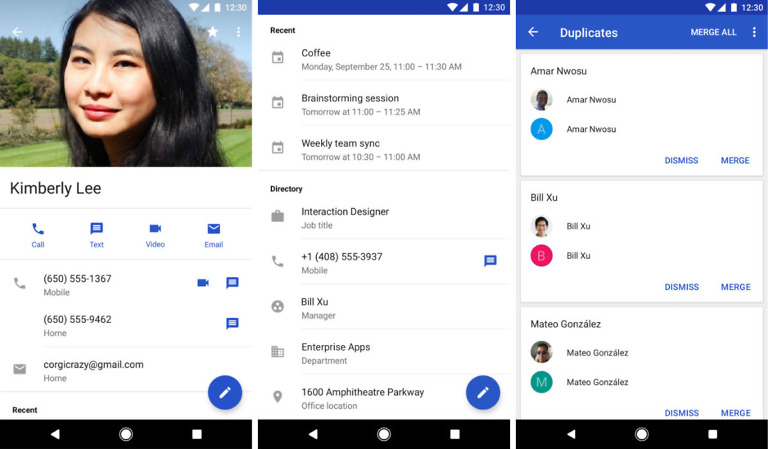Tap Amar Nwosu's photo avatar

pyautogui.click(x=541, y=99)
